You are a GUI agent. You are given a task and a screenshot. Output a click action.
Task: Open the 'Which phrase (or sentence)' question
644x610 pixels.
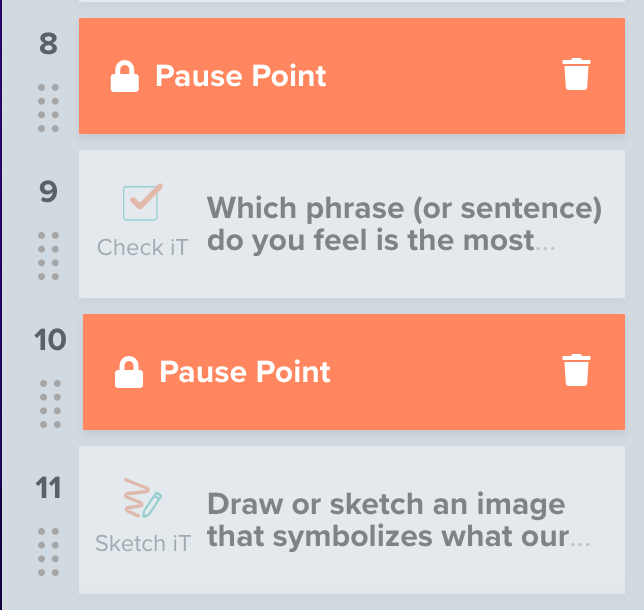tap(404, 225)
